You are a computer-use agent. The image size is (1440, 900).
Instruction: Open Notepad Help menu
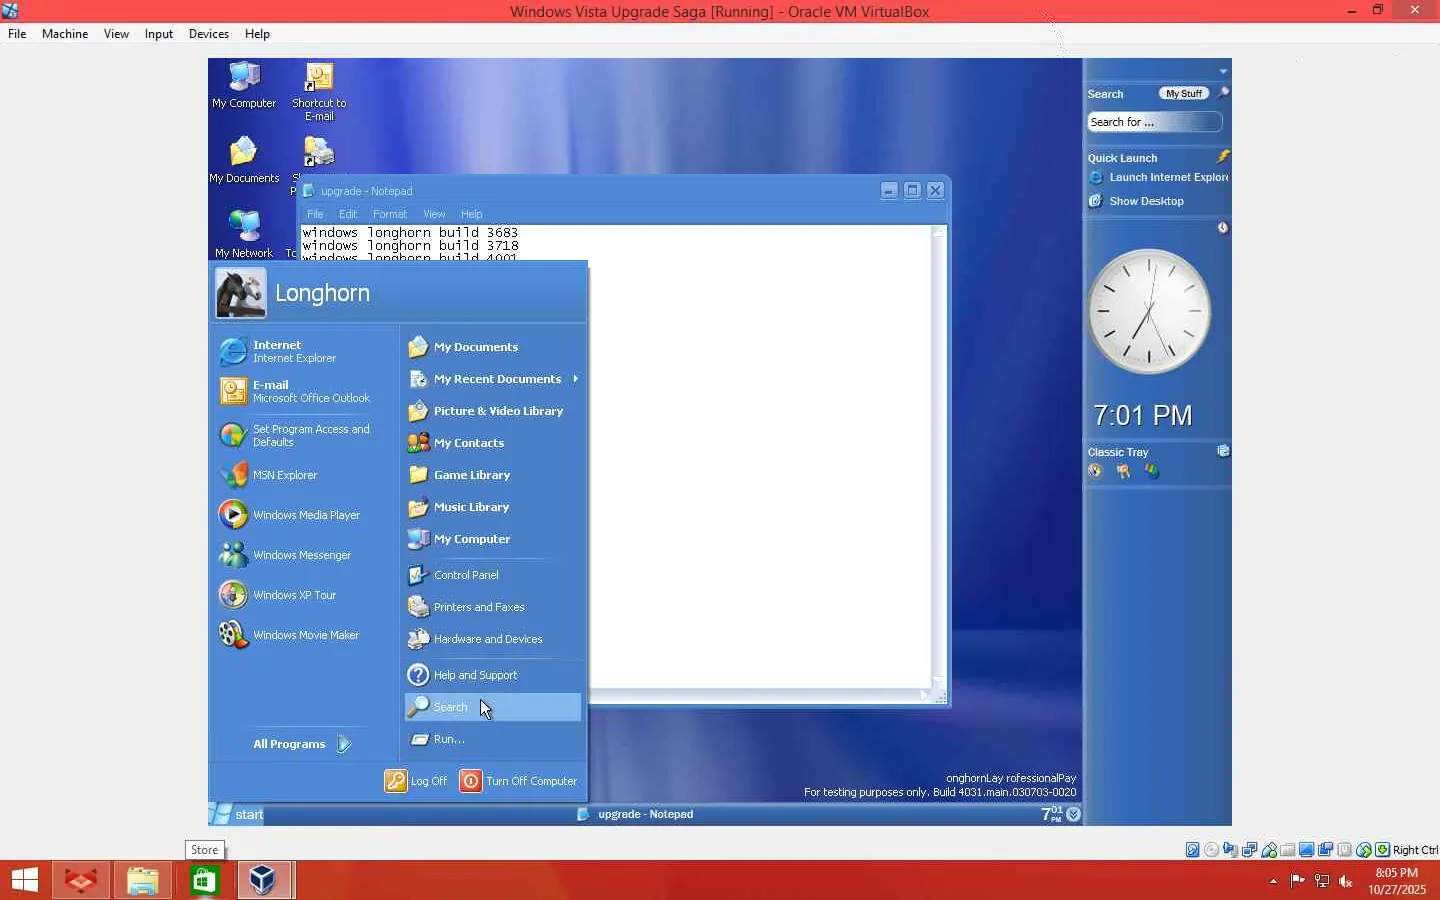tap(472, 214)
